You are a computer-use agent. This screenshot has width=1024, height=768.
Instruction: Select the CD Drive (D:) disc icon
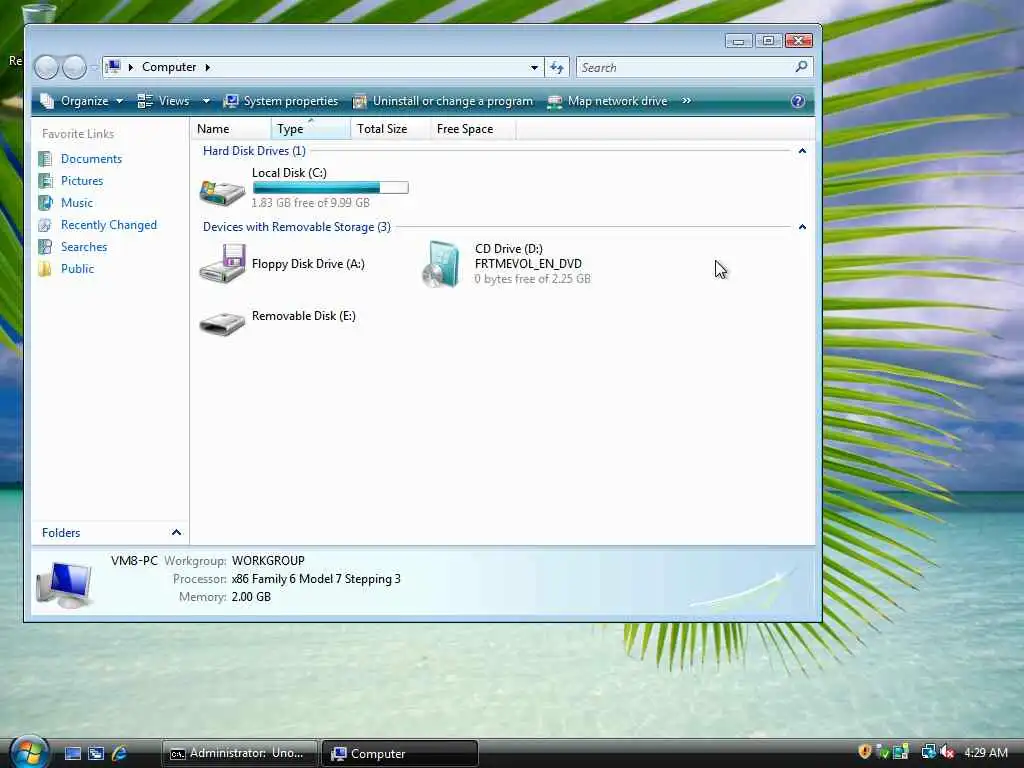441,264
